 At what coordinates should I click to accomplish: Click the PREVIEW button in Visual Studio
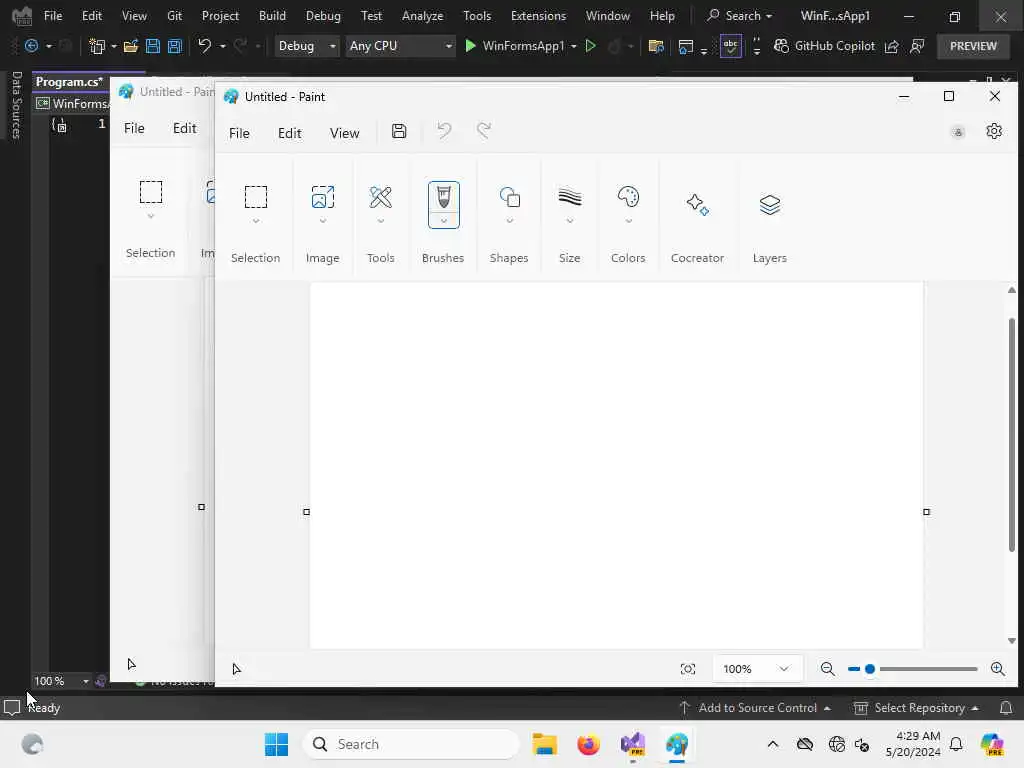click(973, 46)
